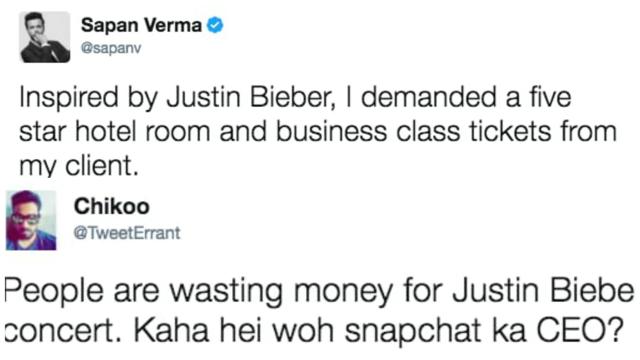Click 'my client.' ending the first tweet
Screen dimensions: 640x360
point(79,167)
